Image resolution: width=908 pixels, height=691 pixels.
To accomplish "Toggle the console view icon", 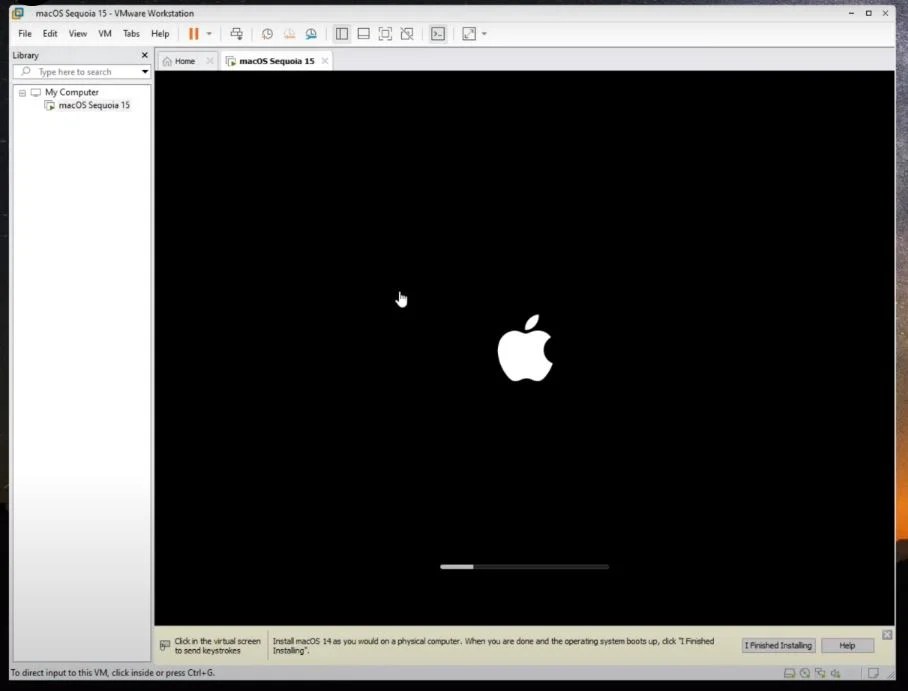I will tap(438, 34).
